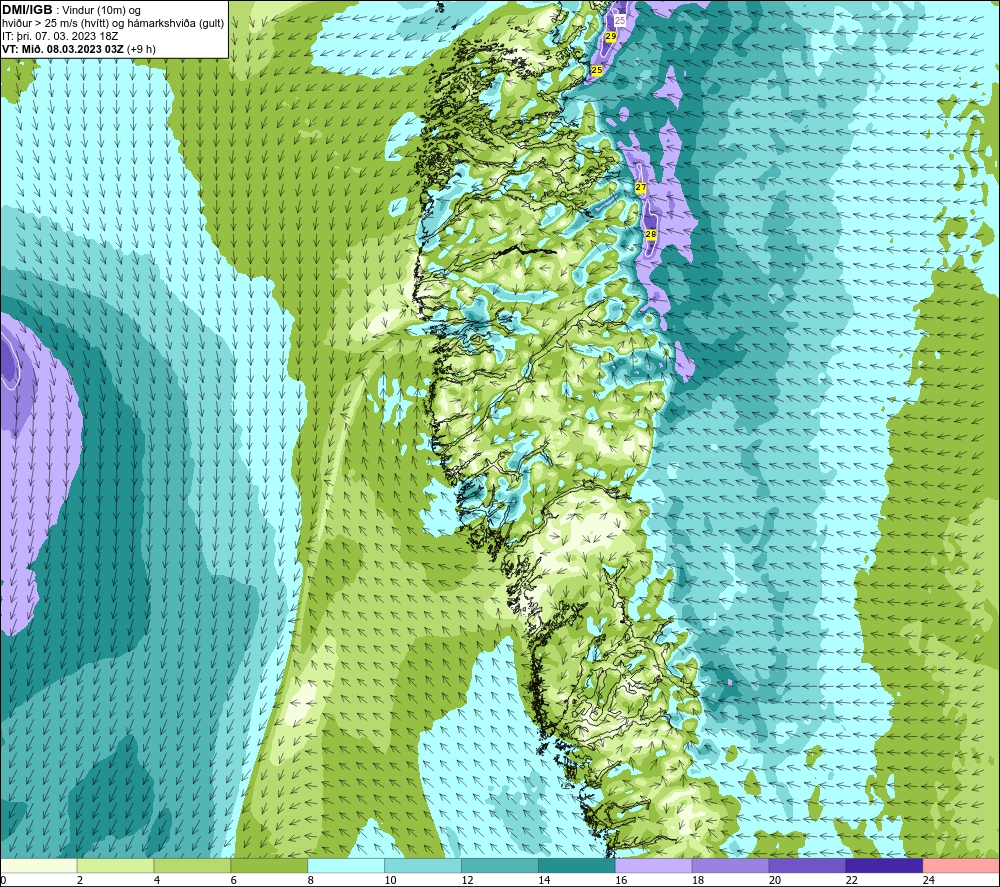Select the 'IT: þri. 07. 03. 2023 18Z' line
Screen dimensions: 1000x887
point(60,36)
